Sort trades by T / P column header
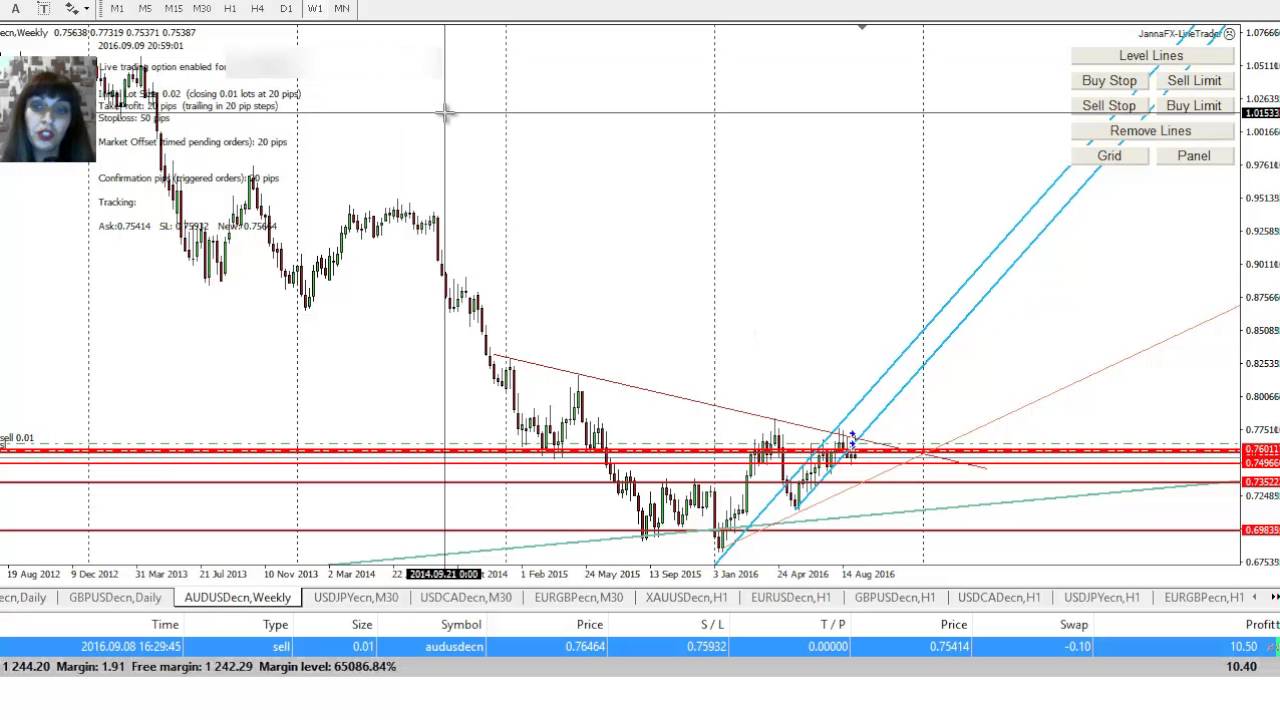The image size is (1280, 720). (x=833, y=624)
